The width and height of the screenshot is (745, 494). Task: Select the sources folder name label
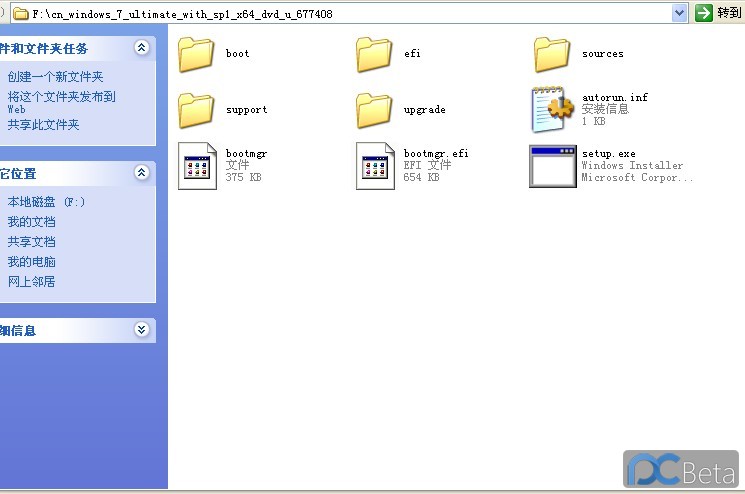click(603, 54)
